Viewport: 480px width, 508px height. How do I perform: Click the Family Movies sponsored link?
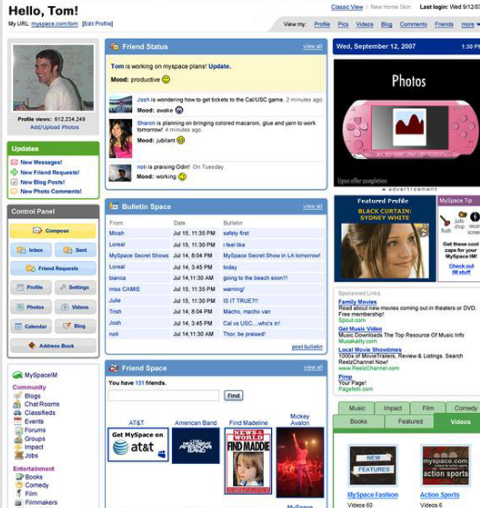[x=357, y=302]
